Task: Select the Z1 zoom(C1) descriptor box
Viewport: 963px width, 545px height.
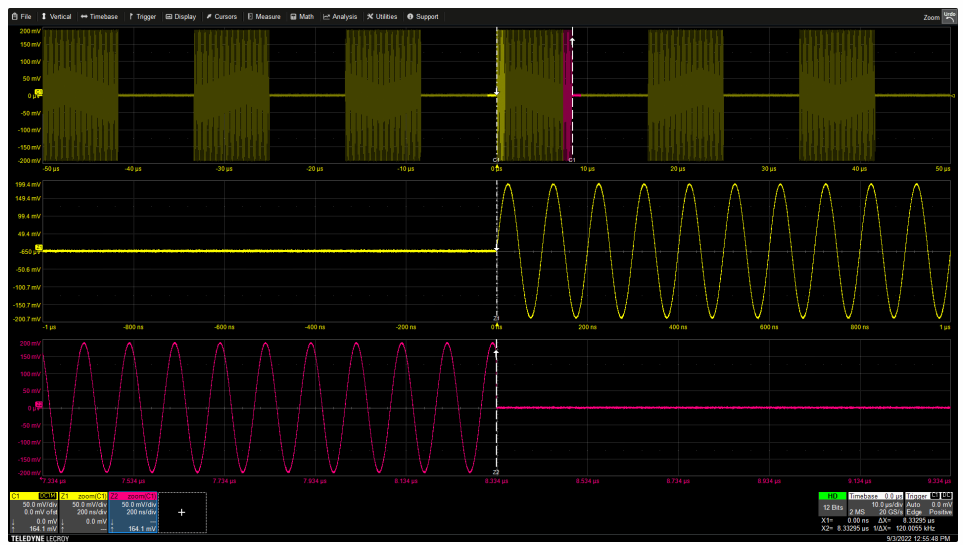Action: click(x=82, y=512)
